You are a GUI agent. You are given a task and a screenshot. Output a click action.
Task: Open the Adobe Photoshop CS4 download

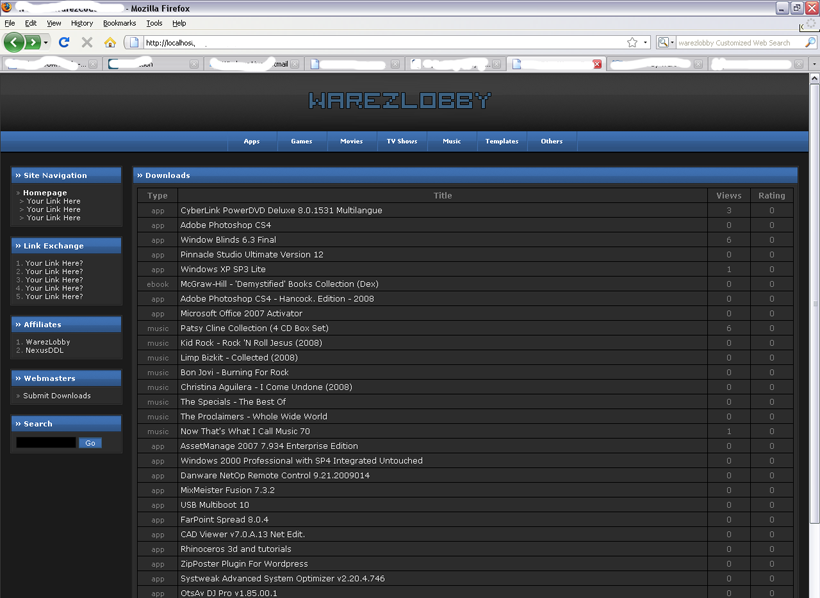point(225,225)
